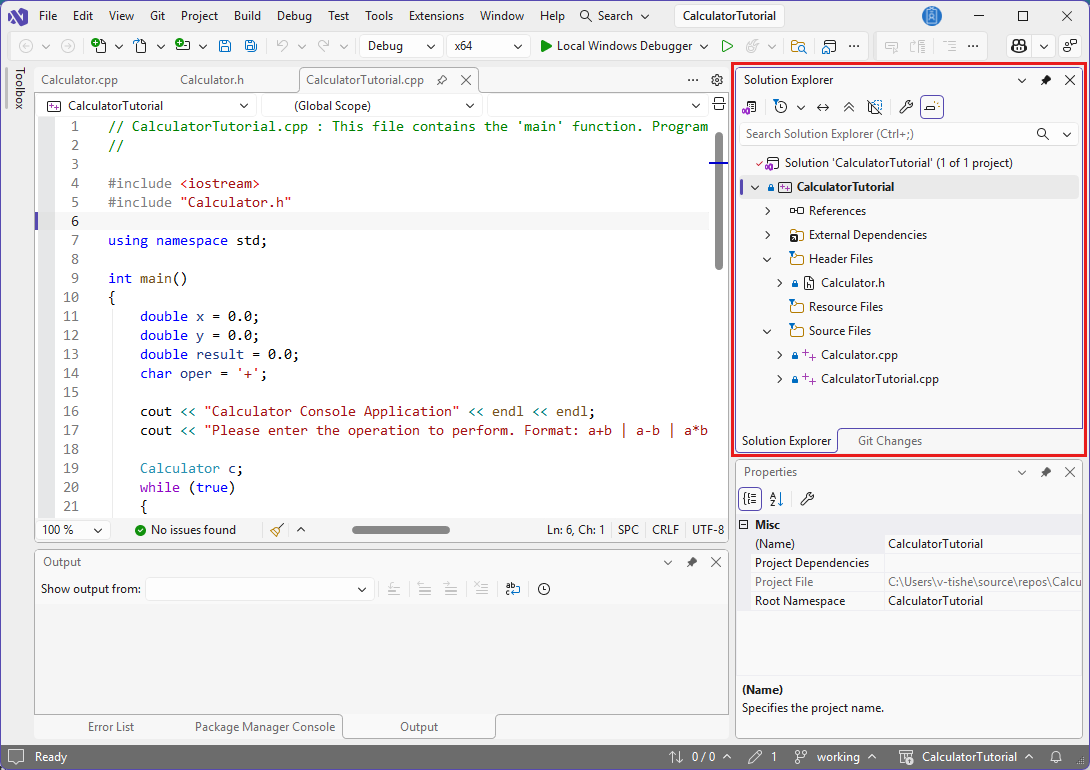Click CalculatorTutorial repository in status bar
The image size is (1090, 770).
(x=966, y=757)
